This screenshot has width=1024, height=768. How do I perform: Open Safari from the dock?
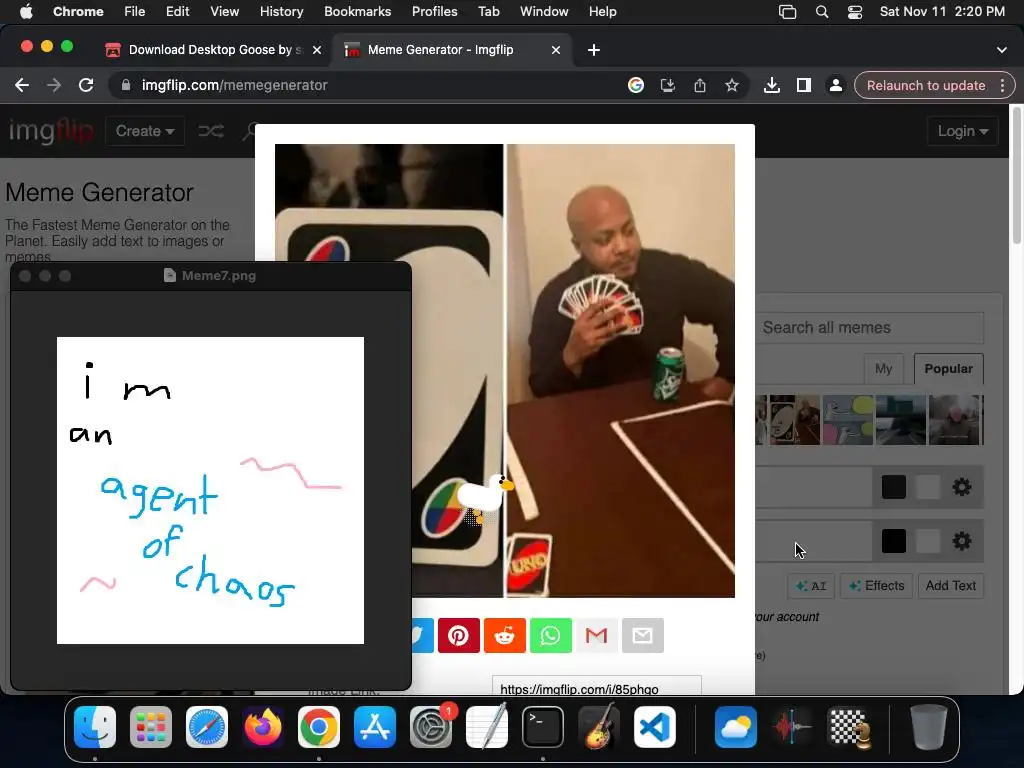207,727
